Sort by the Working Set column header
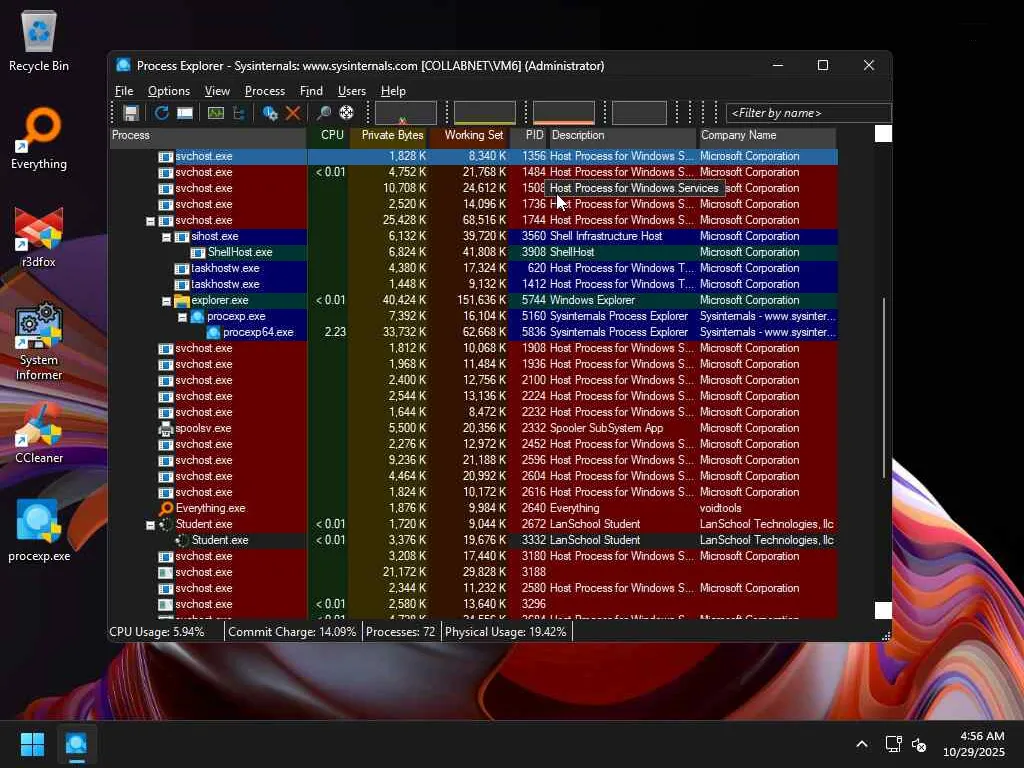Viewport: 1024px width, 768px height. pyautogui.click(x=470, y=135)
